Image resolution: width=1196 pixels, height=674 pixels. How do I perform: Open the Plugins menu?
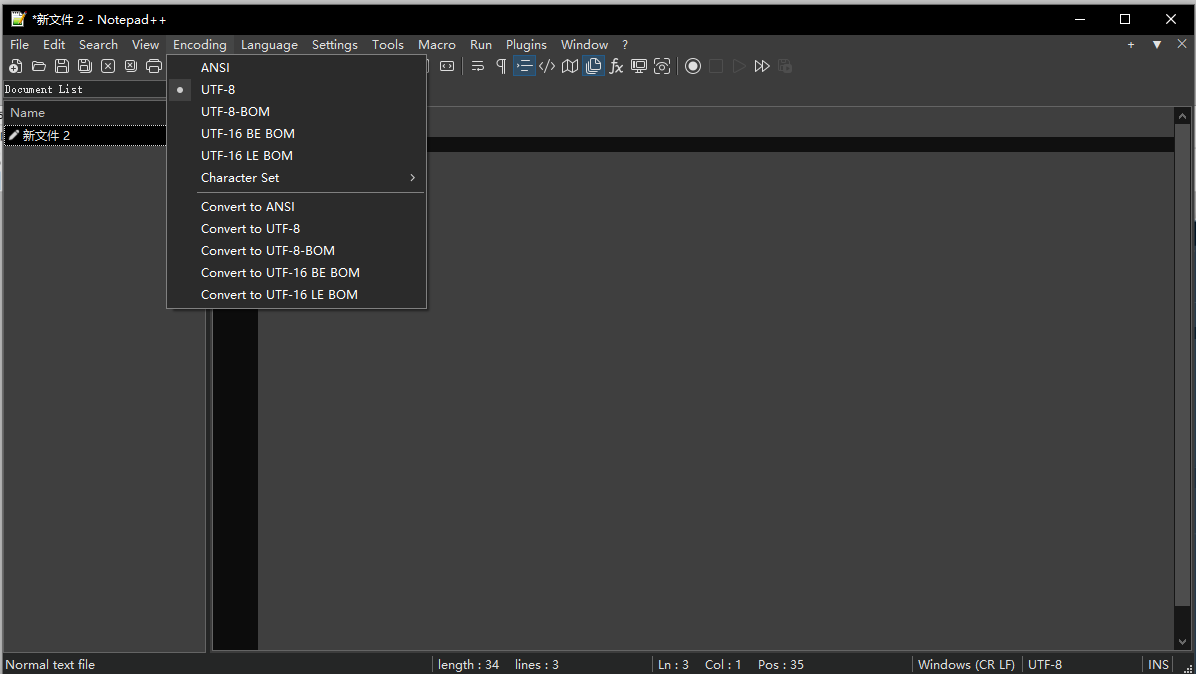526,44
